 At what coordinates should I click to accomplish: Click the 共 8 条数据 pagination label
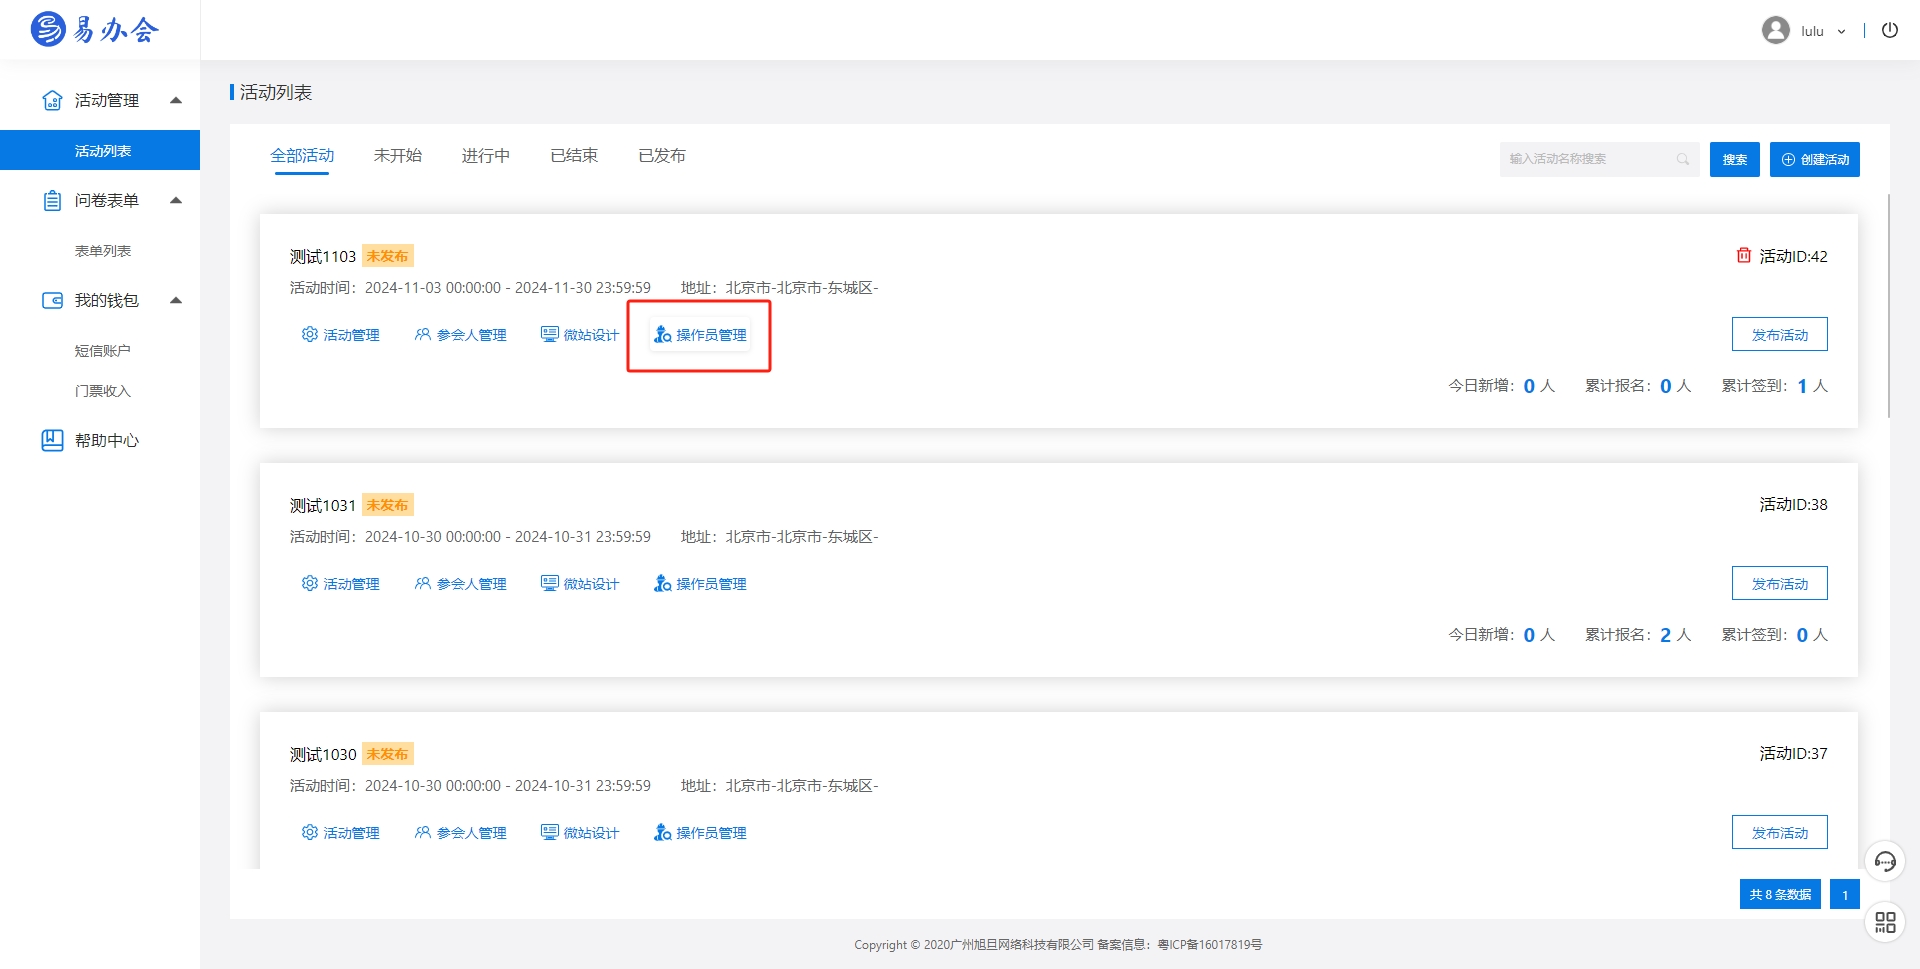pos(1780,894)
